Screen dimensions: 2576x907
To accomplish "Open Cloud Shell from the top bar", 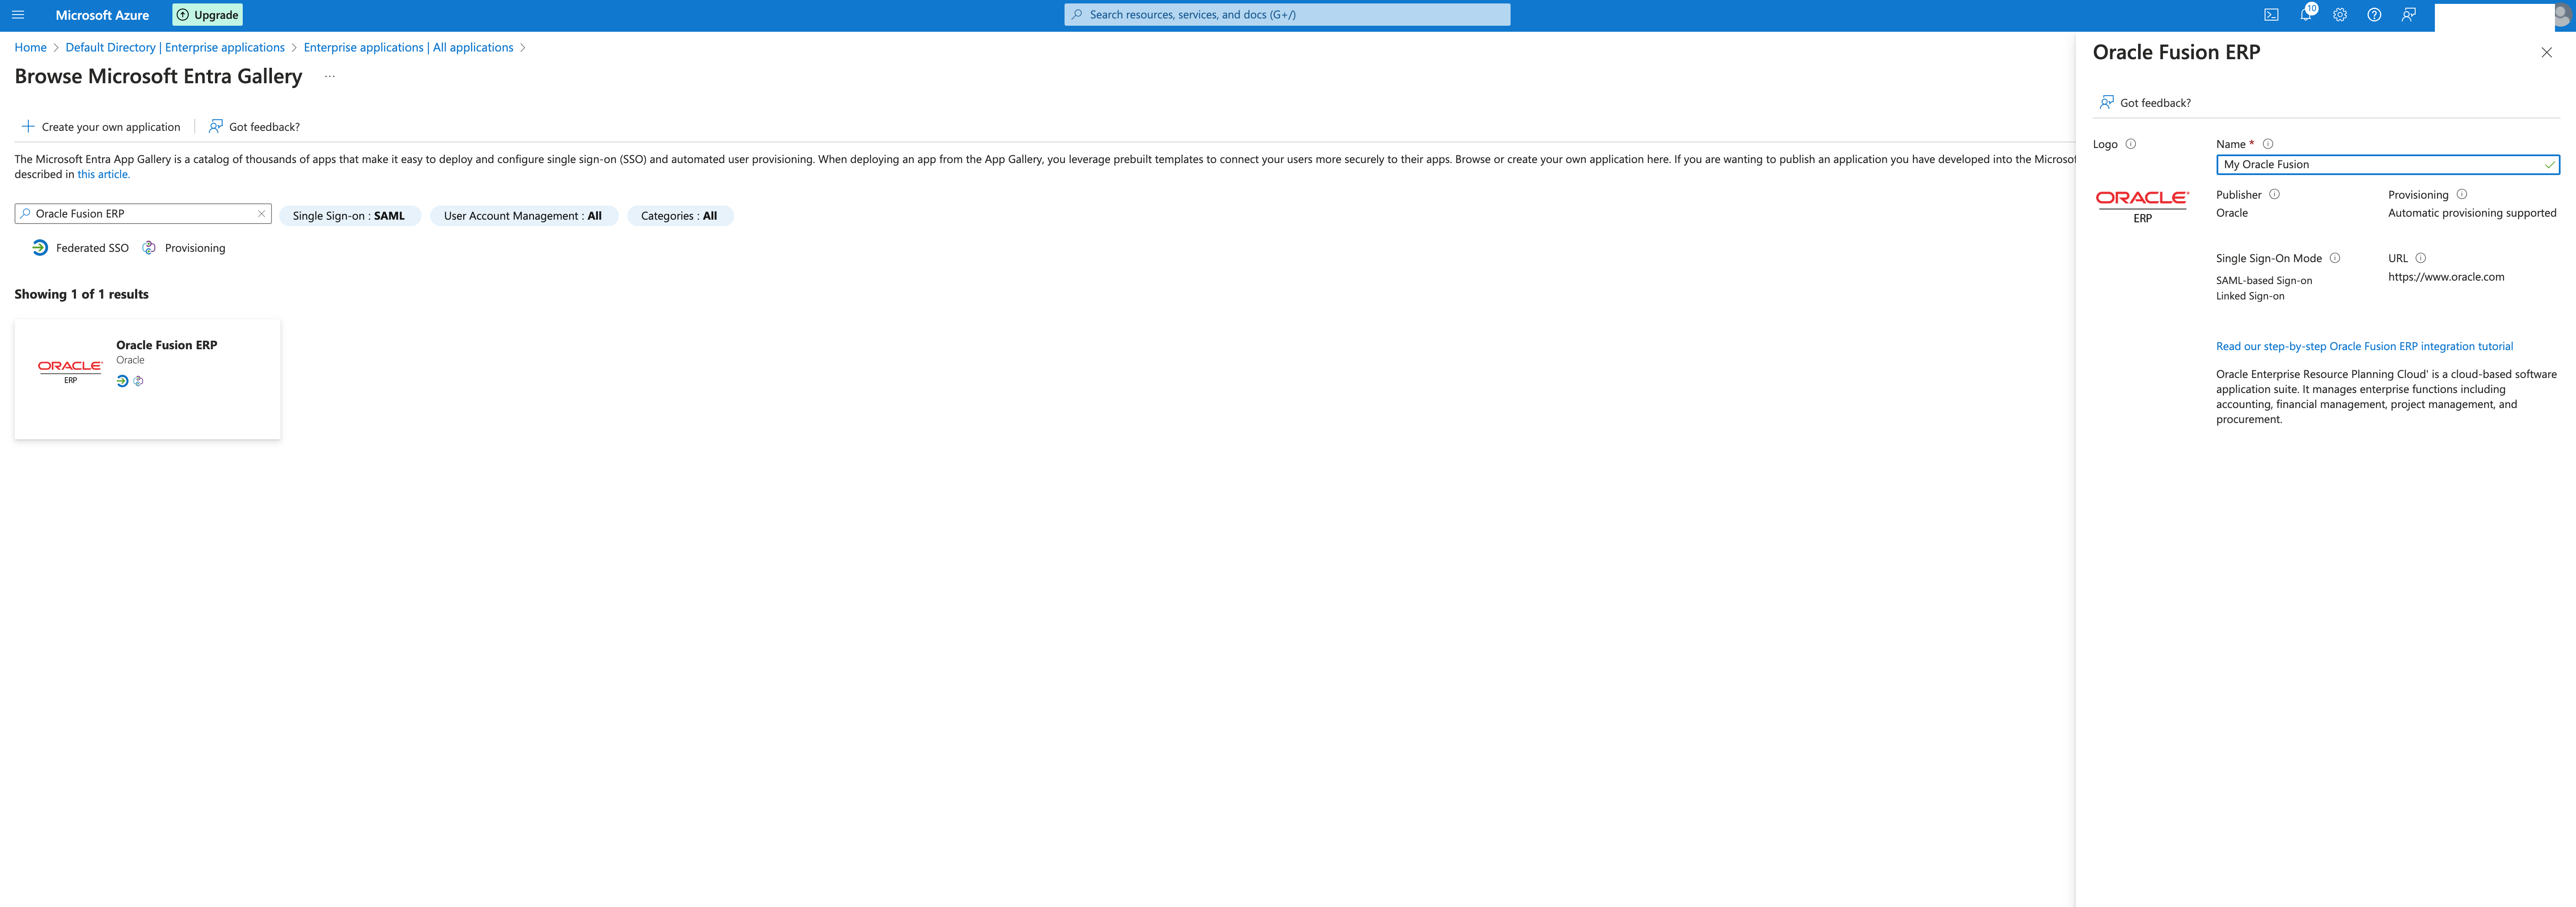I will coord(2271,15).
